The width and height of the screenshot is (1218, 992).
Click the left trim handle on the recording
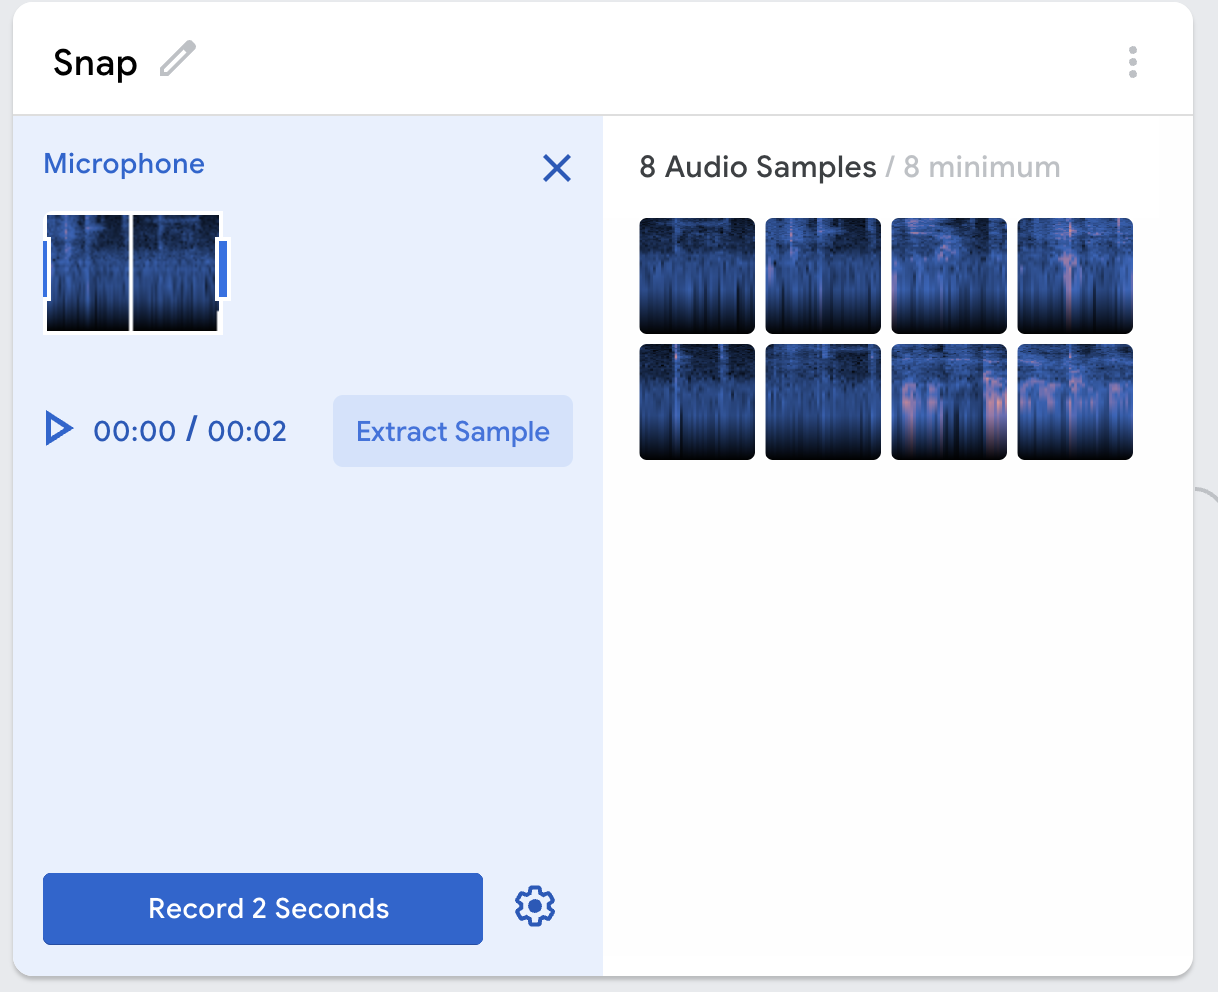[x=47, y=269]
